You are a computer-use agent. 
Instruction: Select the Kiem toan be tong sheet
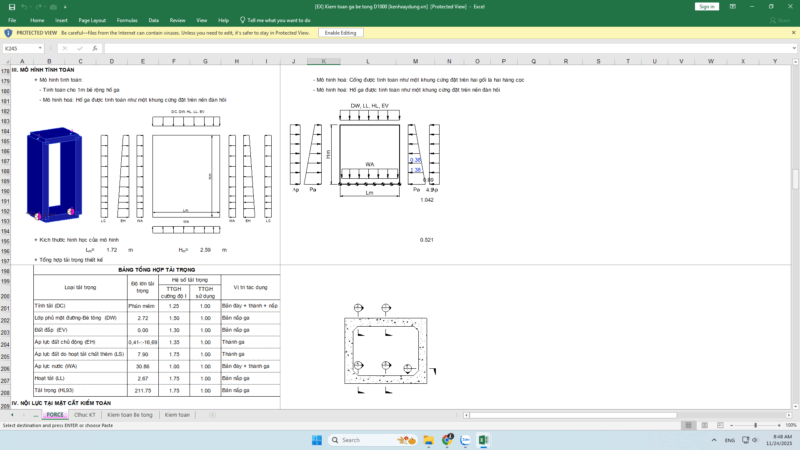(x=130, y=414)
